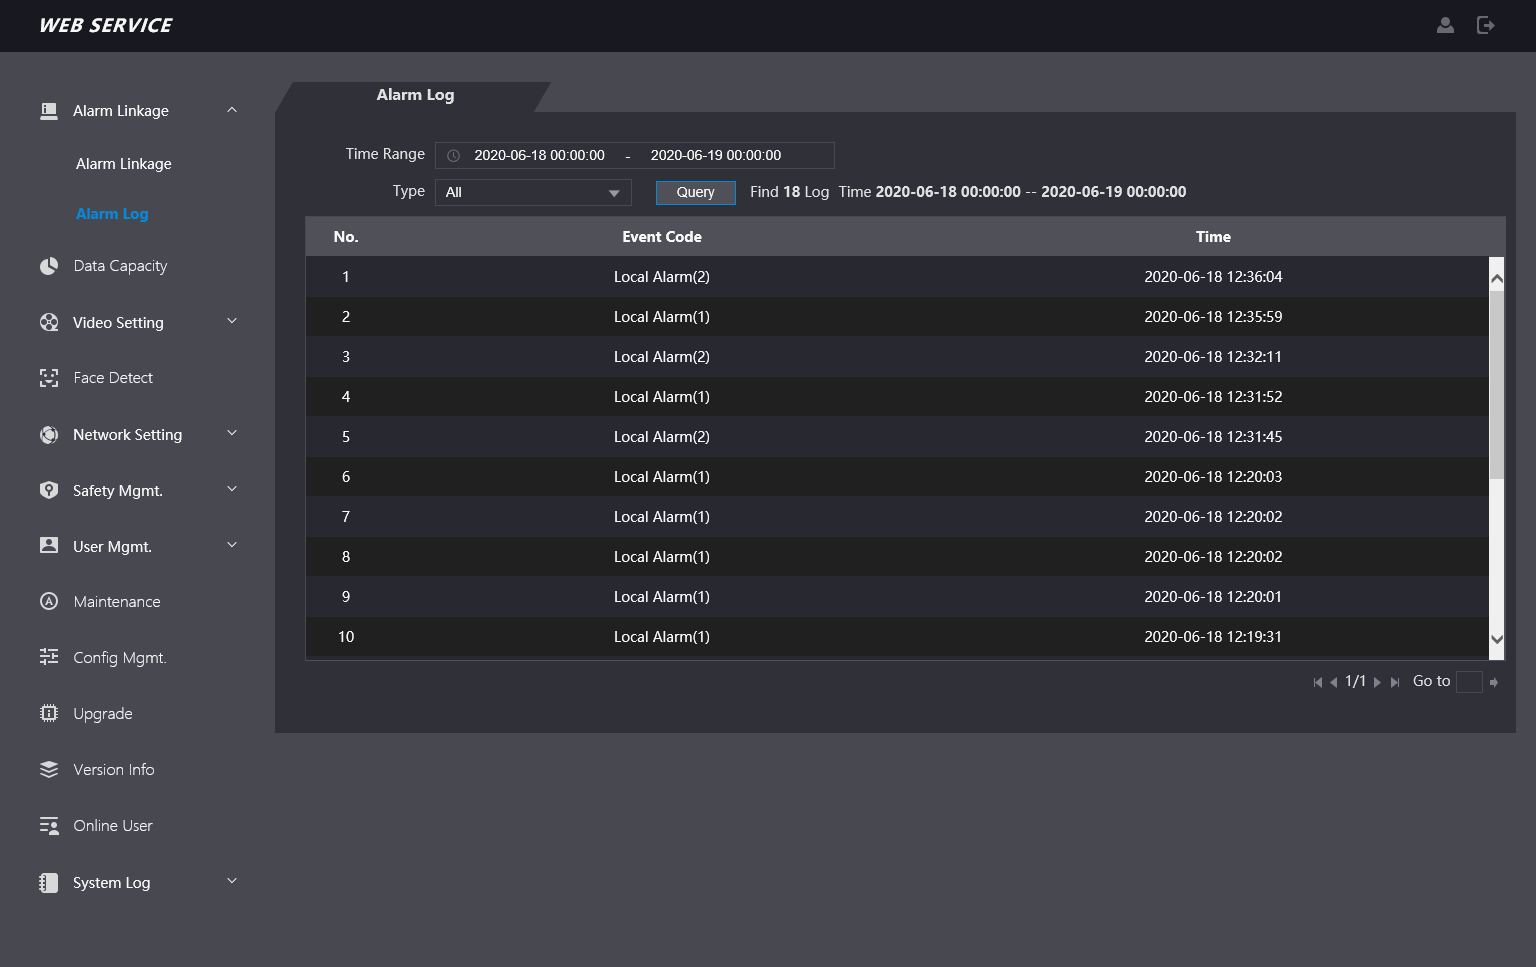Click the logout icon in top bar
The width and height of the screenshot is (1536, 967).
click(1485, 25)
